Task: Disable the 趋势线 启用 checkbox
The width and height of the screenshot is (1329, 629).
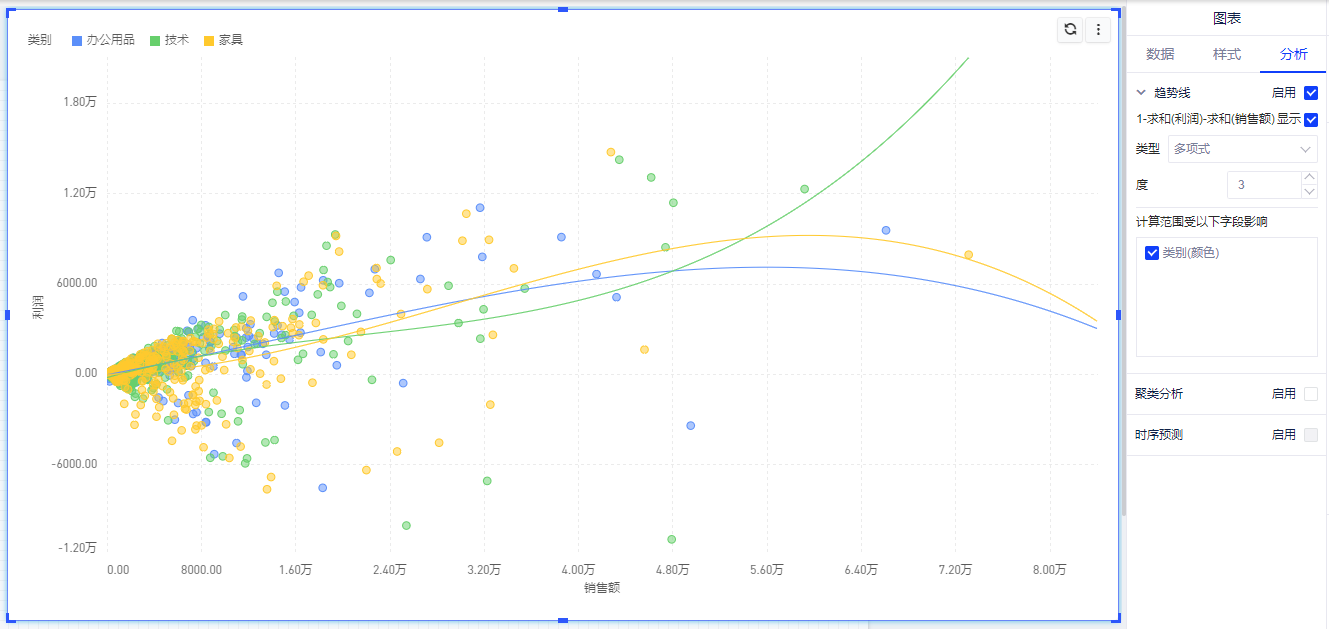Action: pos(1311,93)
